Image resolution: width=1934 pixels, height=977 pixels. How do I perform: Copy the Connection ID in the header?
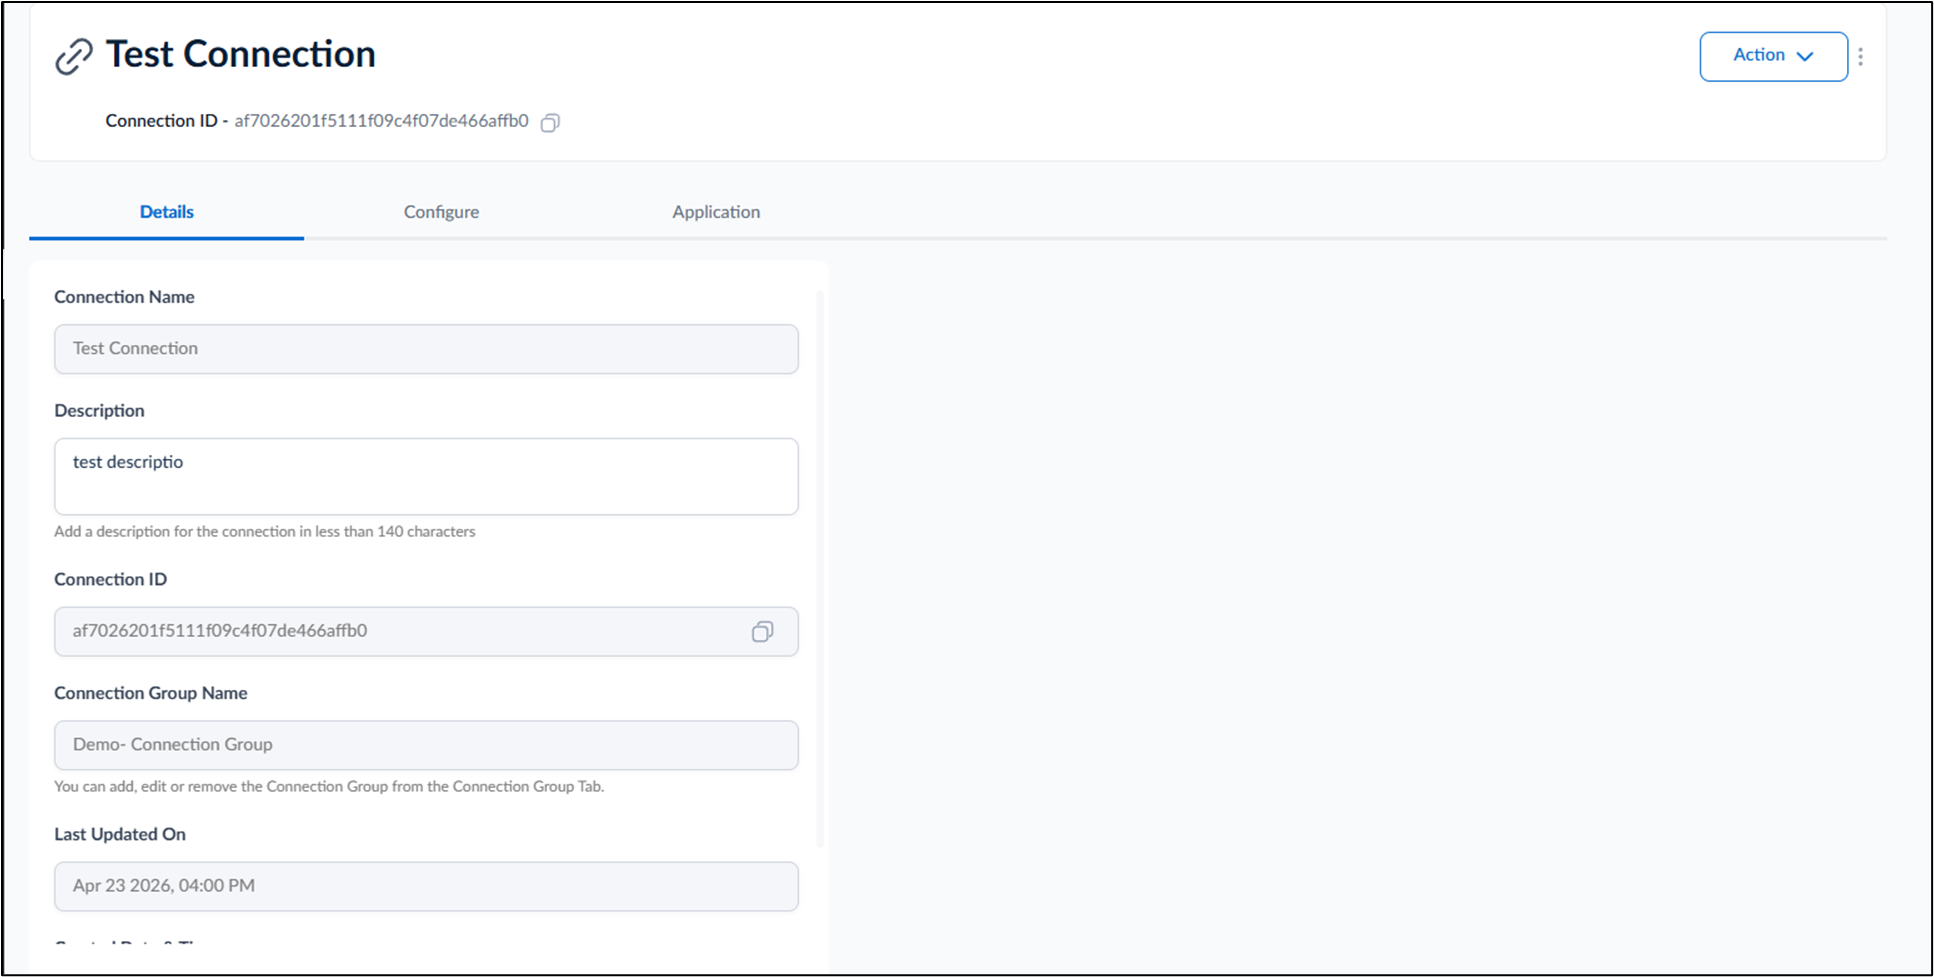click(x=550, y=123)
